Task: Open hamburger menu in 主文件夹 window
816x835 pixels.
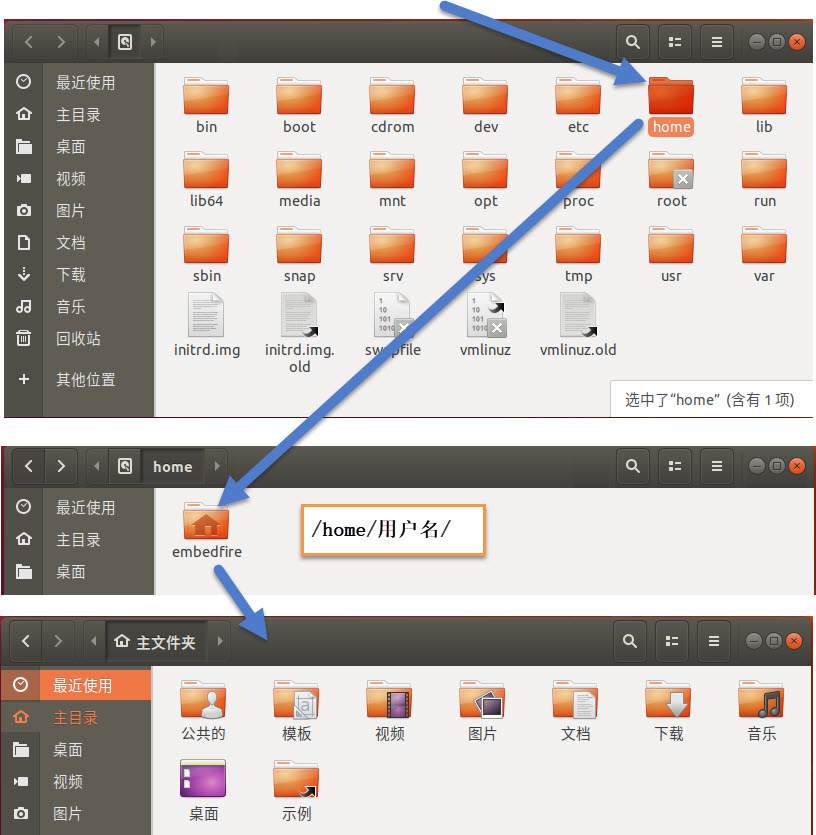Action: coord(714,641)
